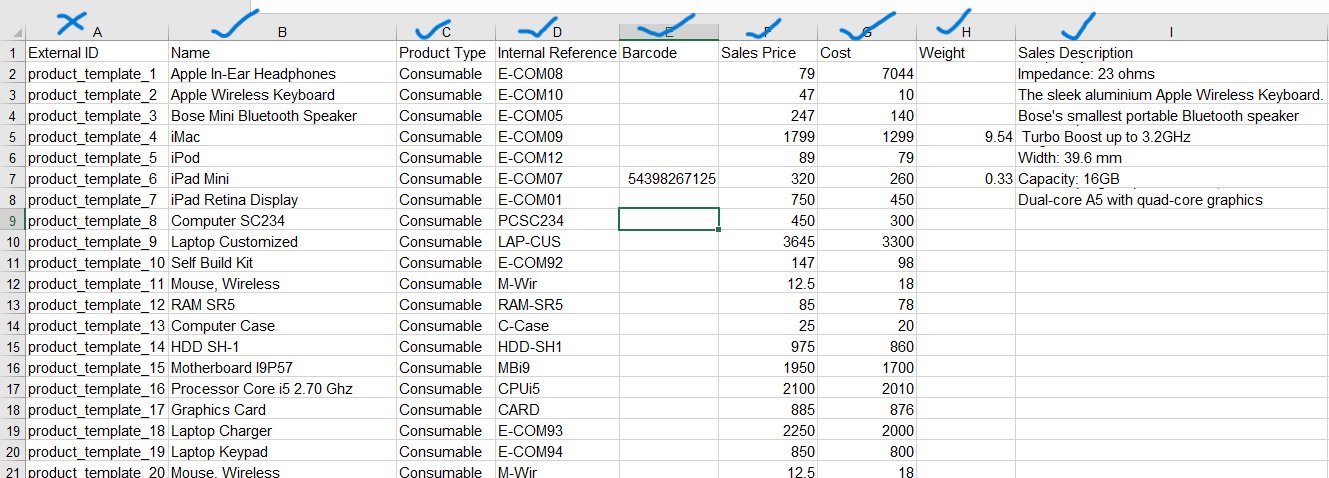1329x478 pixels.
Task: Click the "Sales Description" header cell
Action: (1171, 53)
